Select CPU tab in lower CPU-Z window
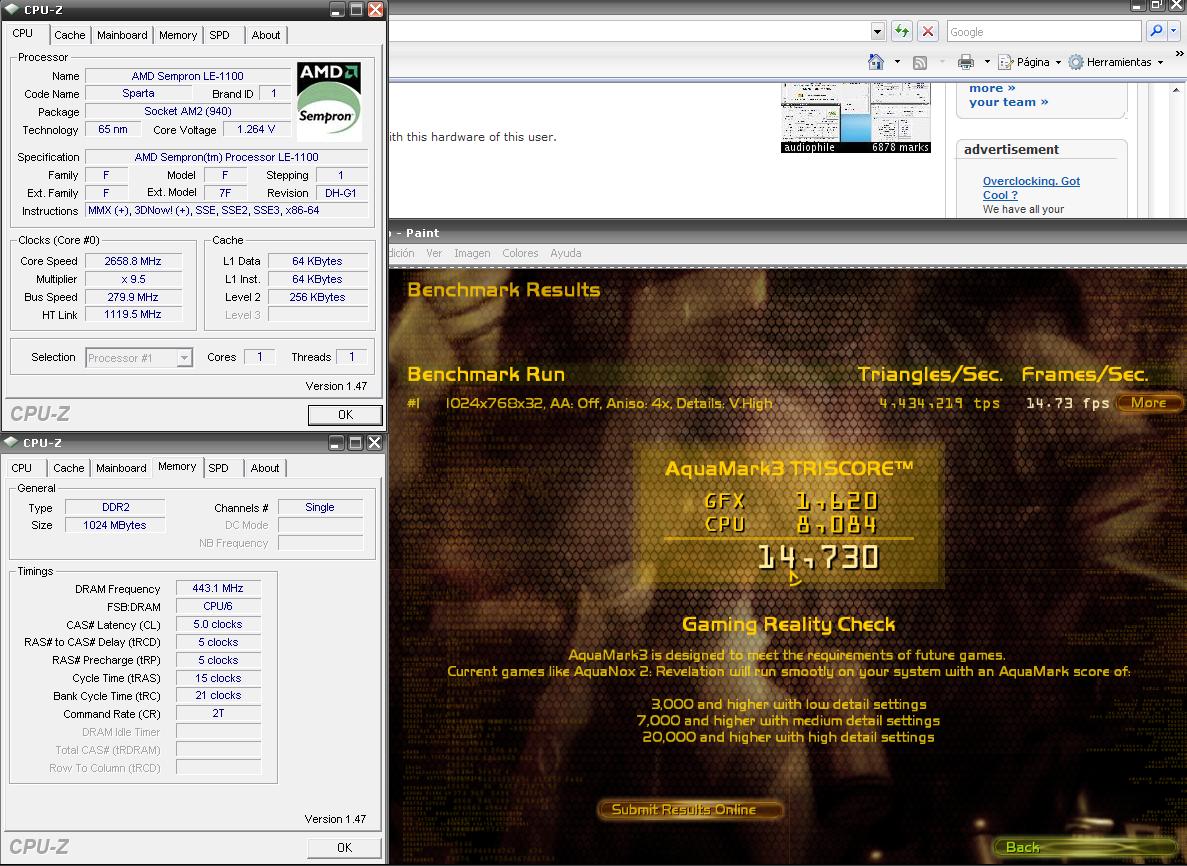1187x866 pixels. pos(22,468)
